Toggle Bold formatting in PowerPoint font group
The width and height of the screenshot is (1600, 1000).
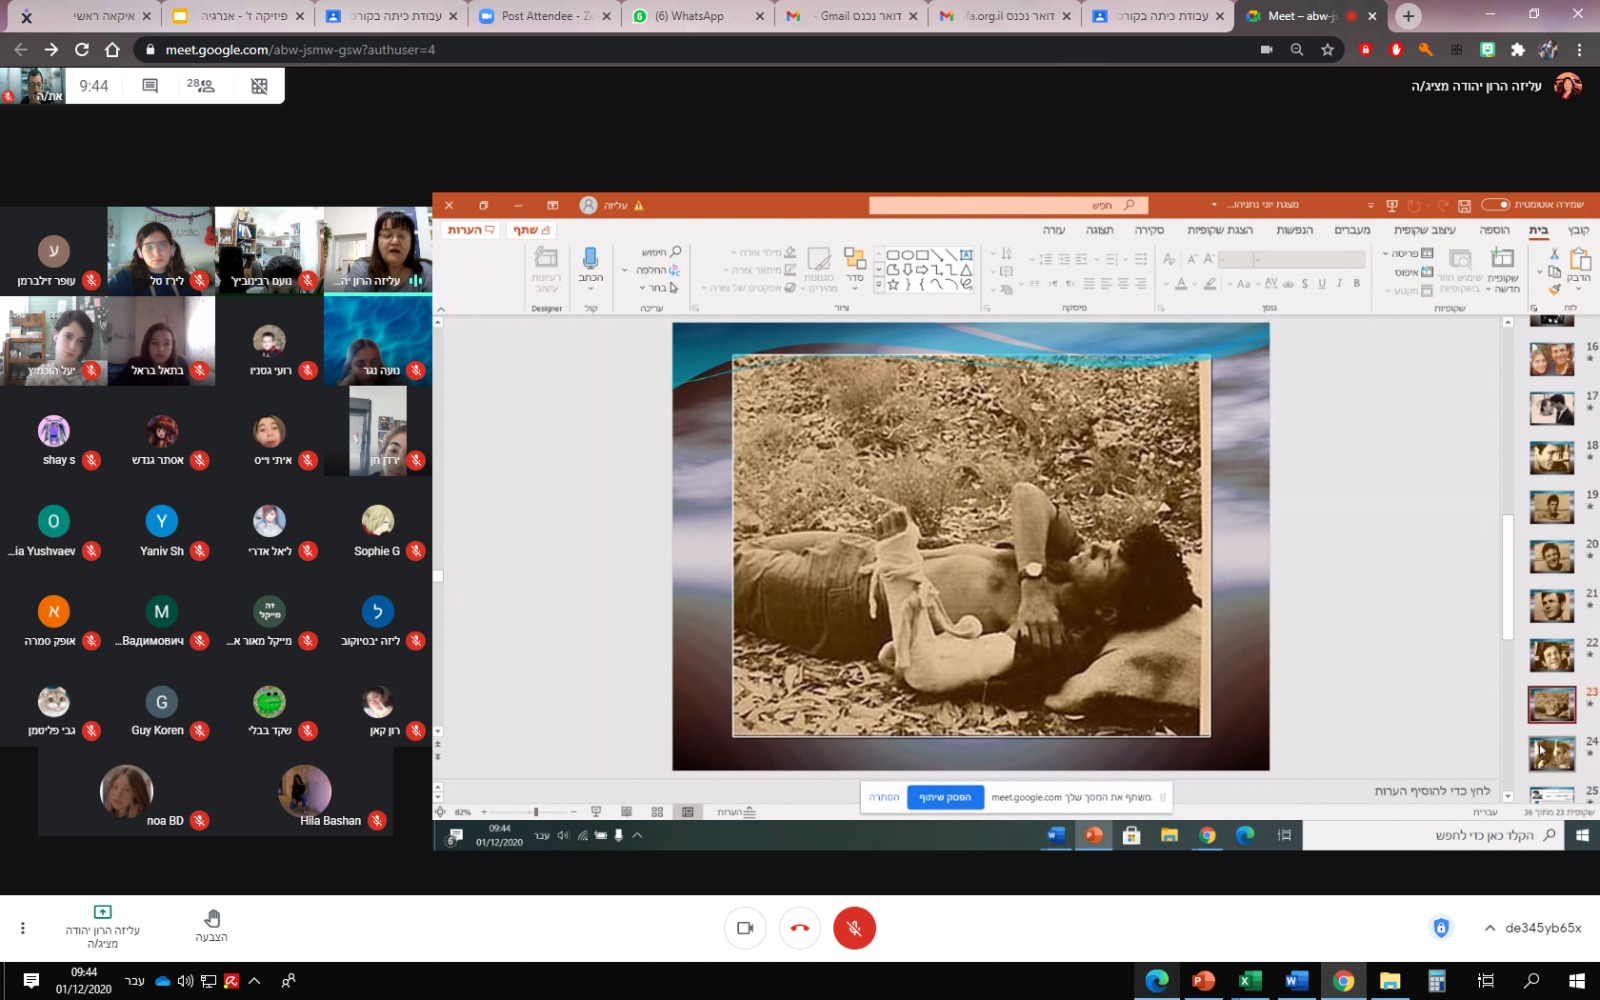point(1356,284)
